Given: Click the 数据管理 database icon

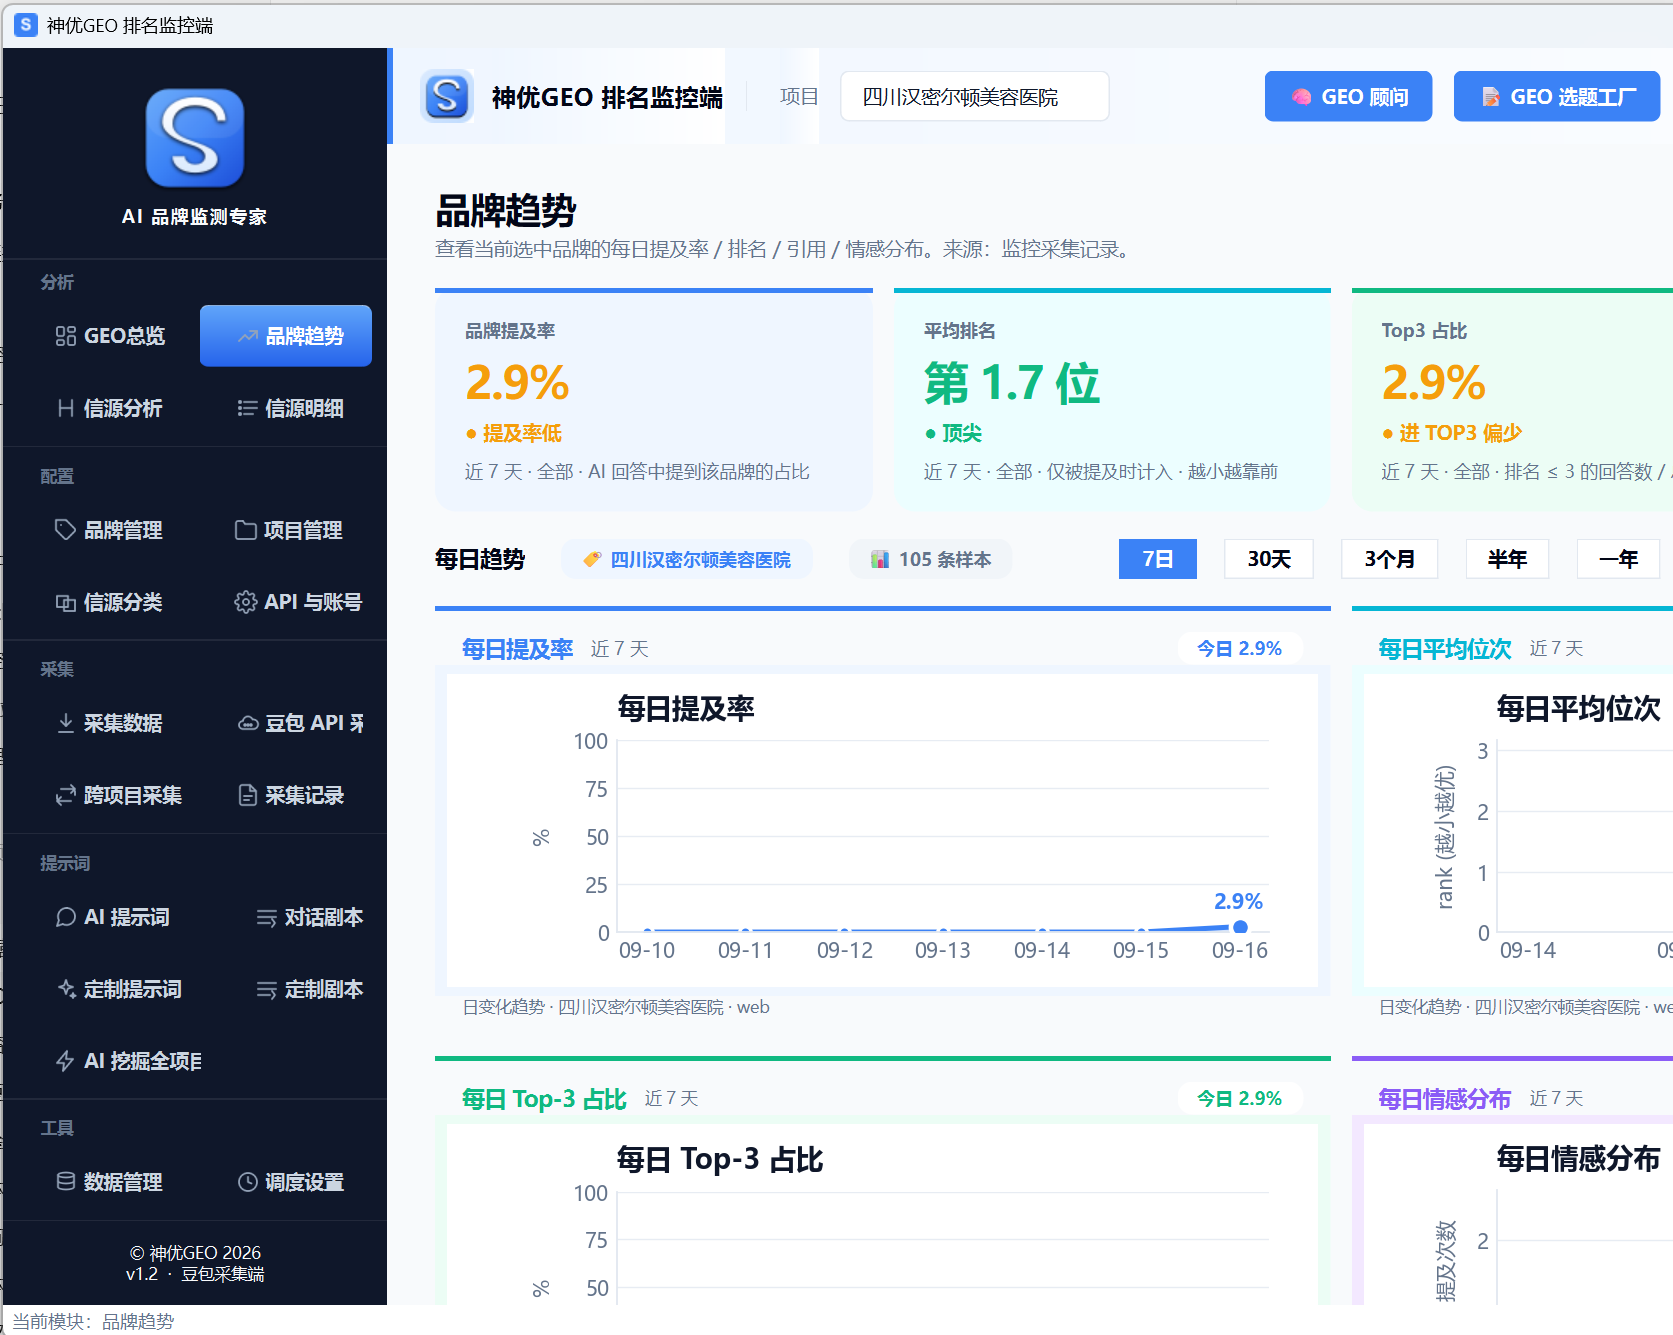Looking at the screenshot, I should pos(66,1182).
